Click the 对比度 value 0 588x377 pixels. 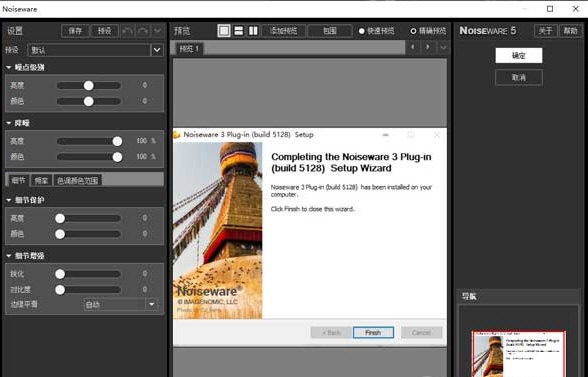coord(145,289)
